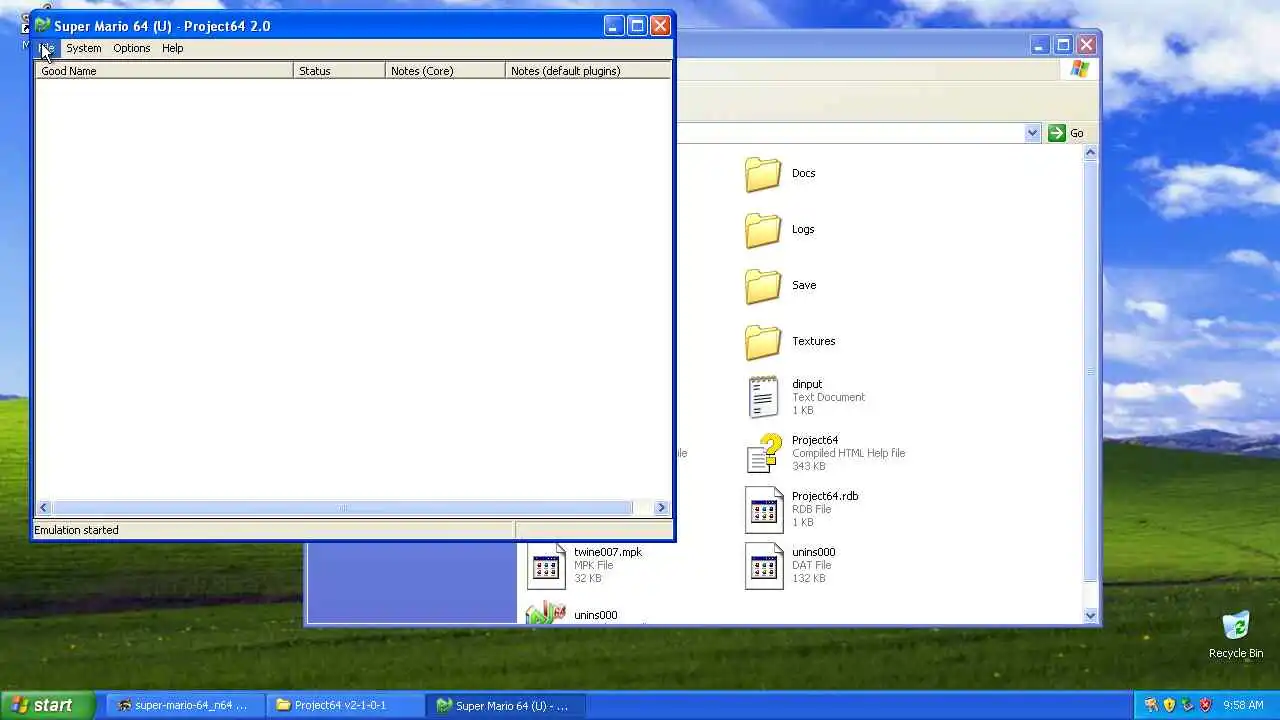Click the Project64 icon in the title bar

(x=43, y=26)
